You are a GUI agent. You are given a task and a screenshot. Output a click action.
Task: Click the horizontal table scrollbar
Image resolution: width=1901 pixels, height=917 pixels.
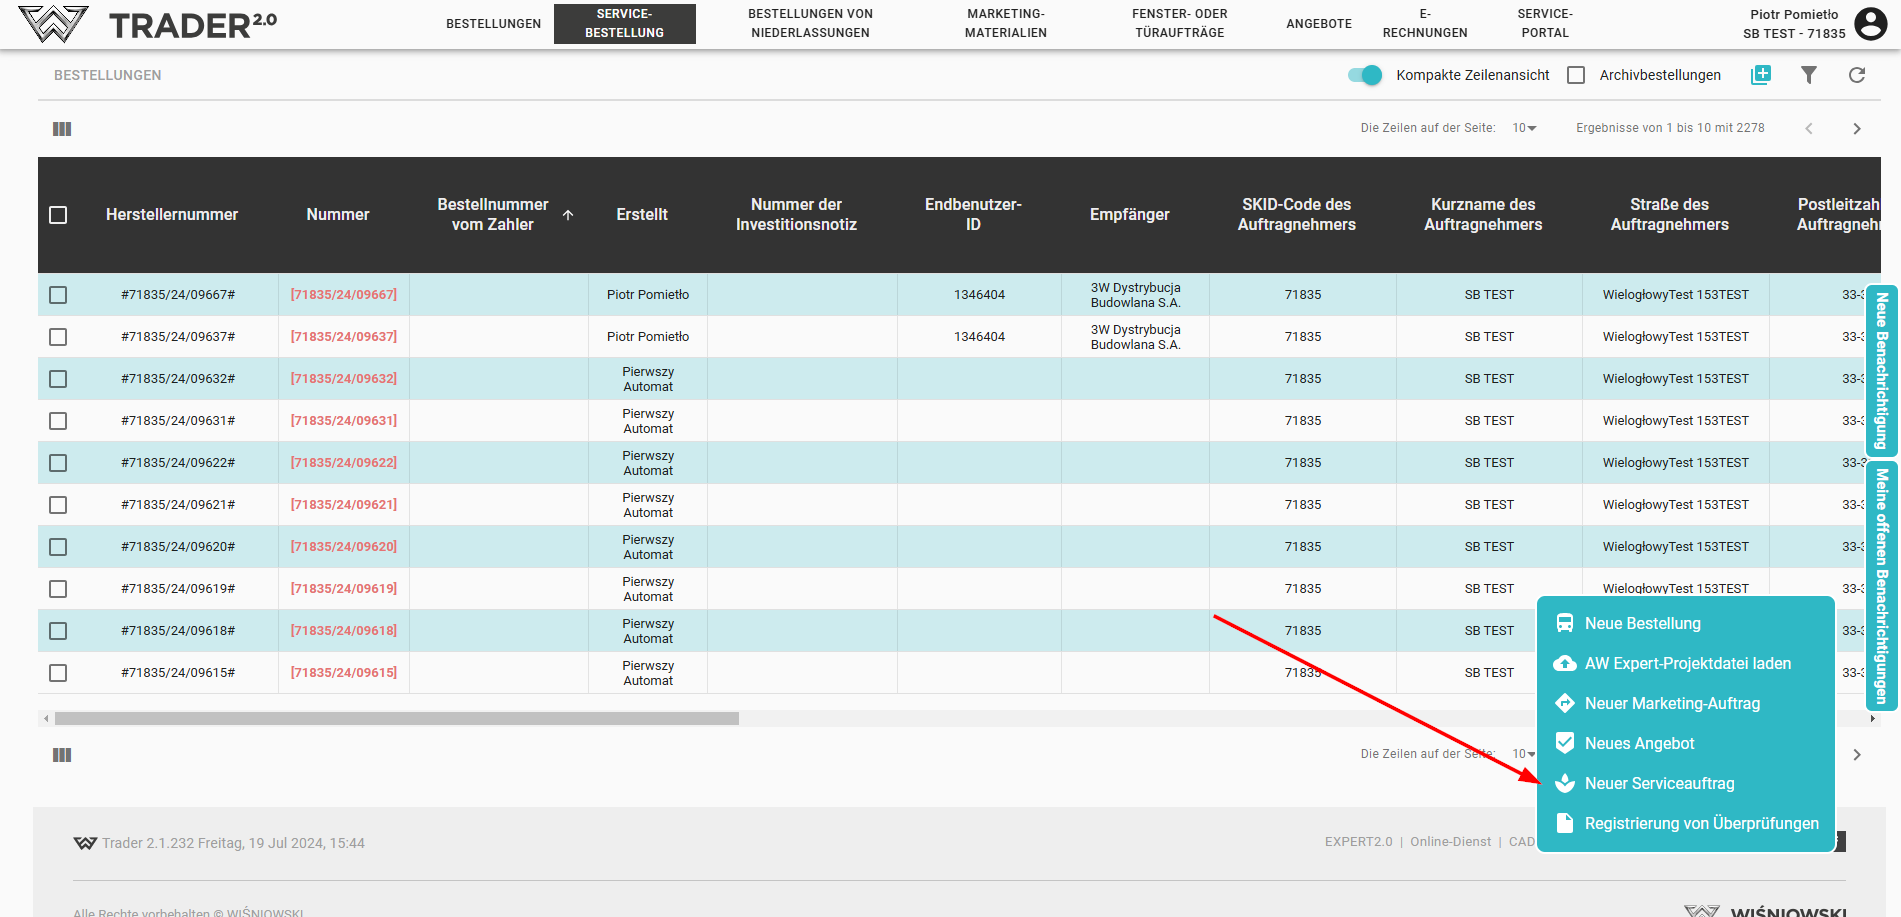point(396,718)
